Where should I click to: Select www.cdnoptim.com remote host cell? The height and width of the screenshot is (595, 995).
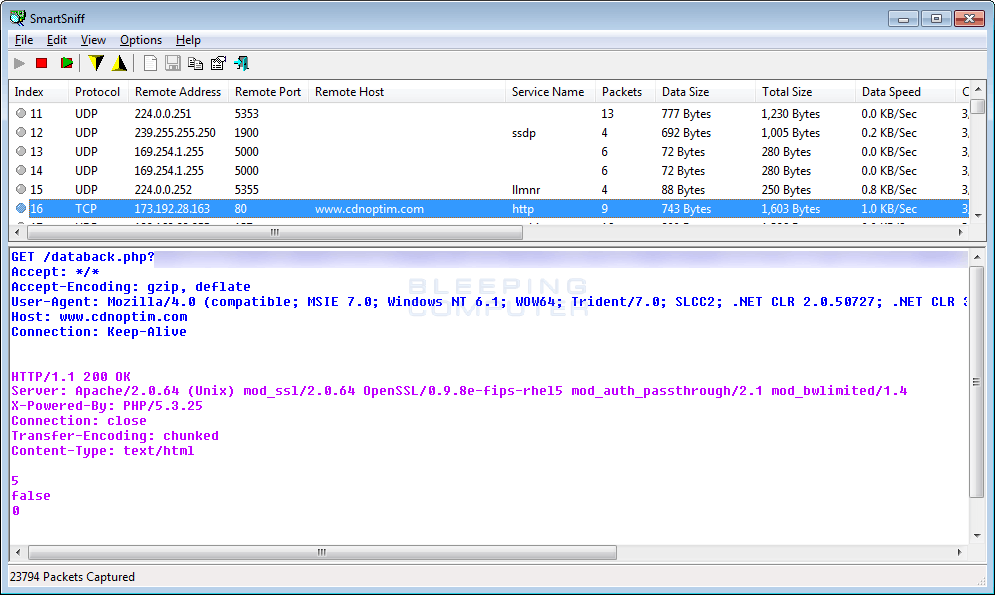click(x=369, y=209)
